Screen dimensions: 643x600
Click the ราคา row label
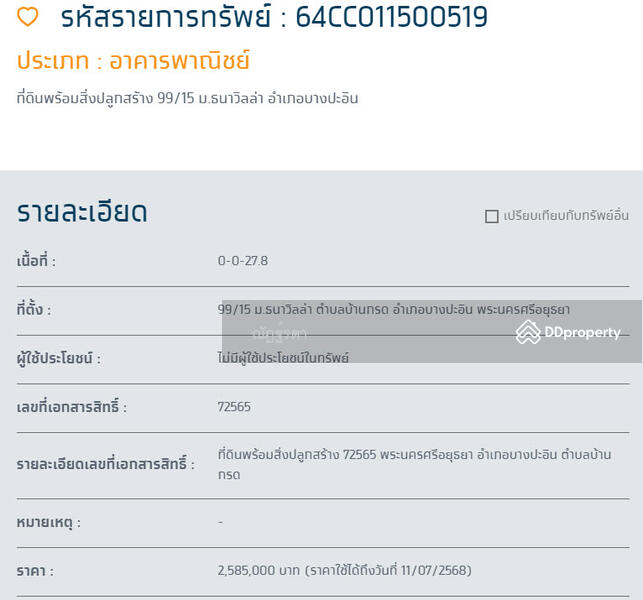[x=35, y=571]
